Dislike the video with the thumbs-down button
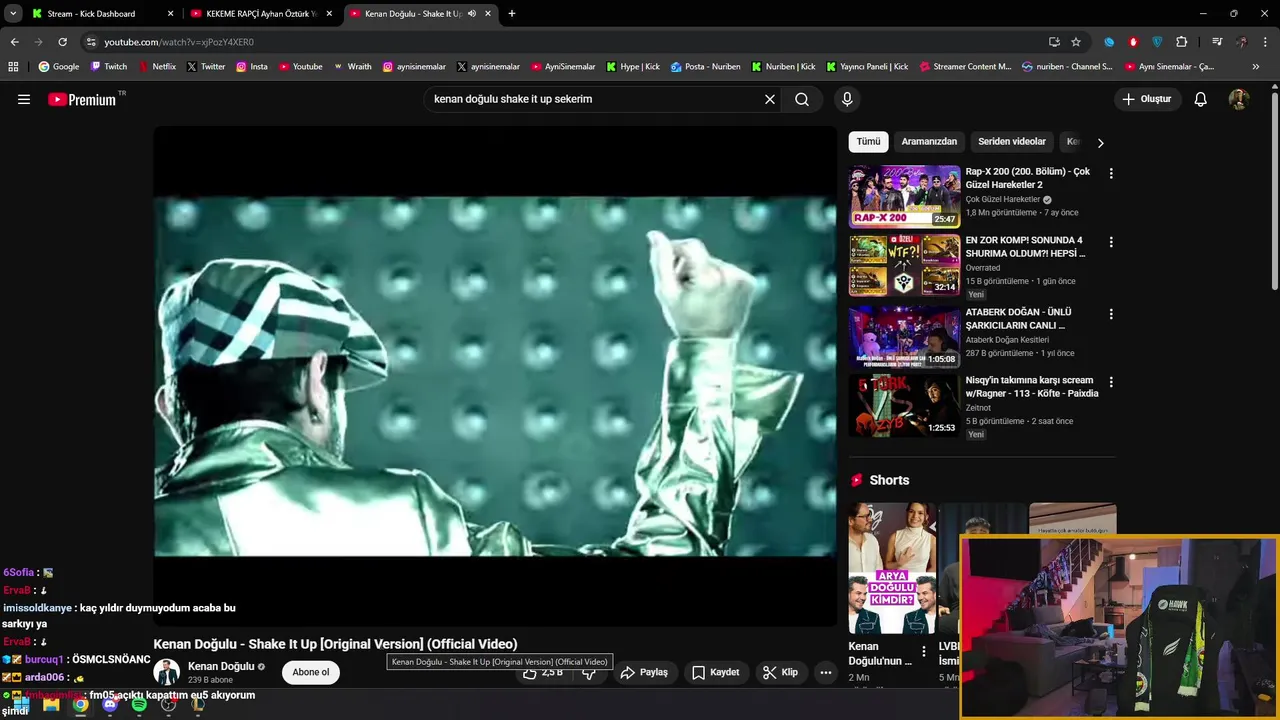The height and width of the screenshot is (720, 1280). (x=590, y=673)
